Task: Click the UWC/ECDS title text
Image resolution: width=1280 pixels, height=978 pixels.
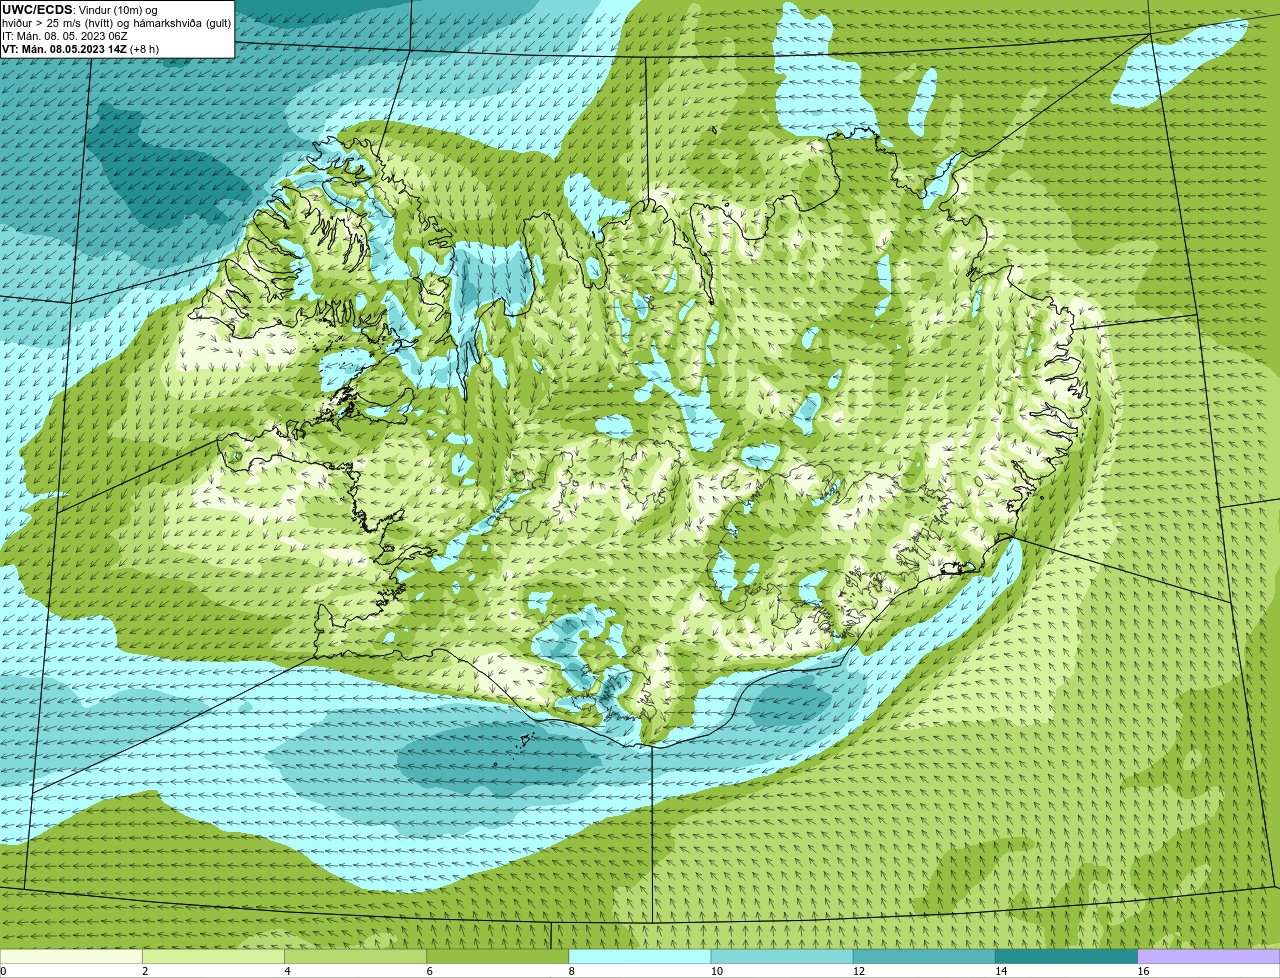Action: 37,10
